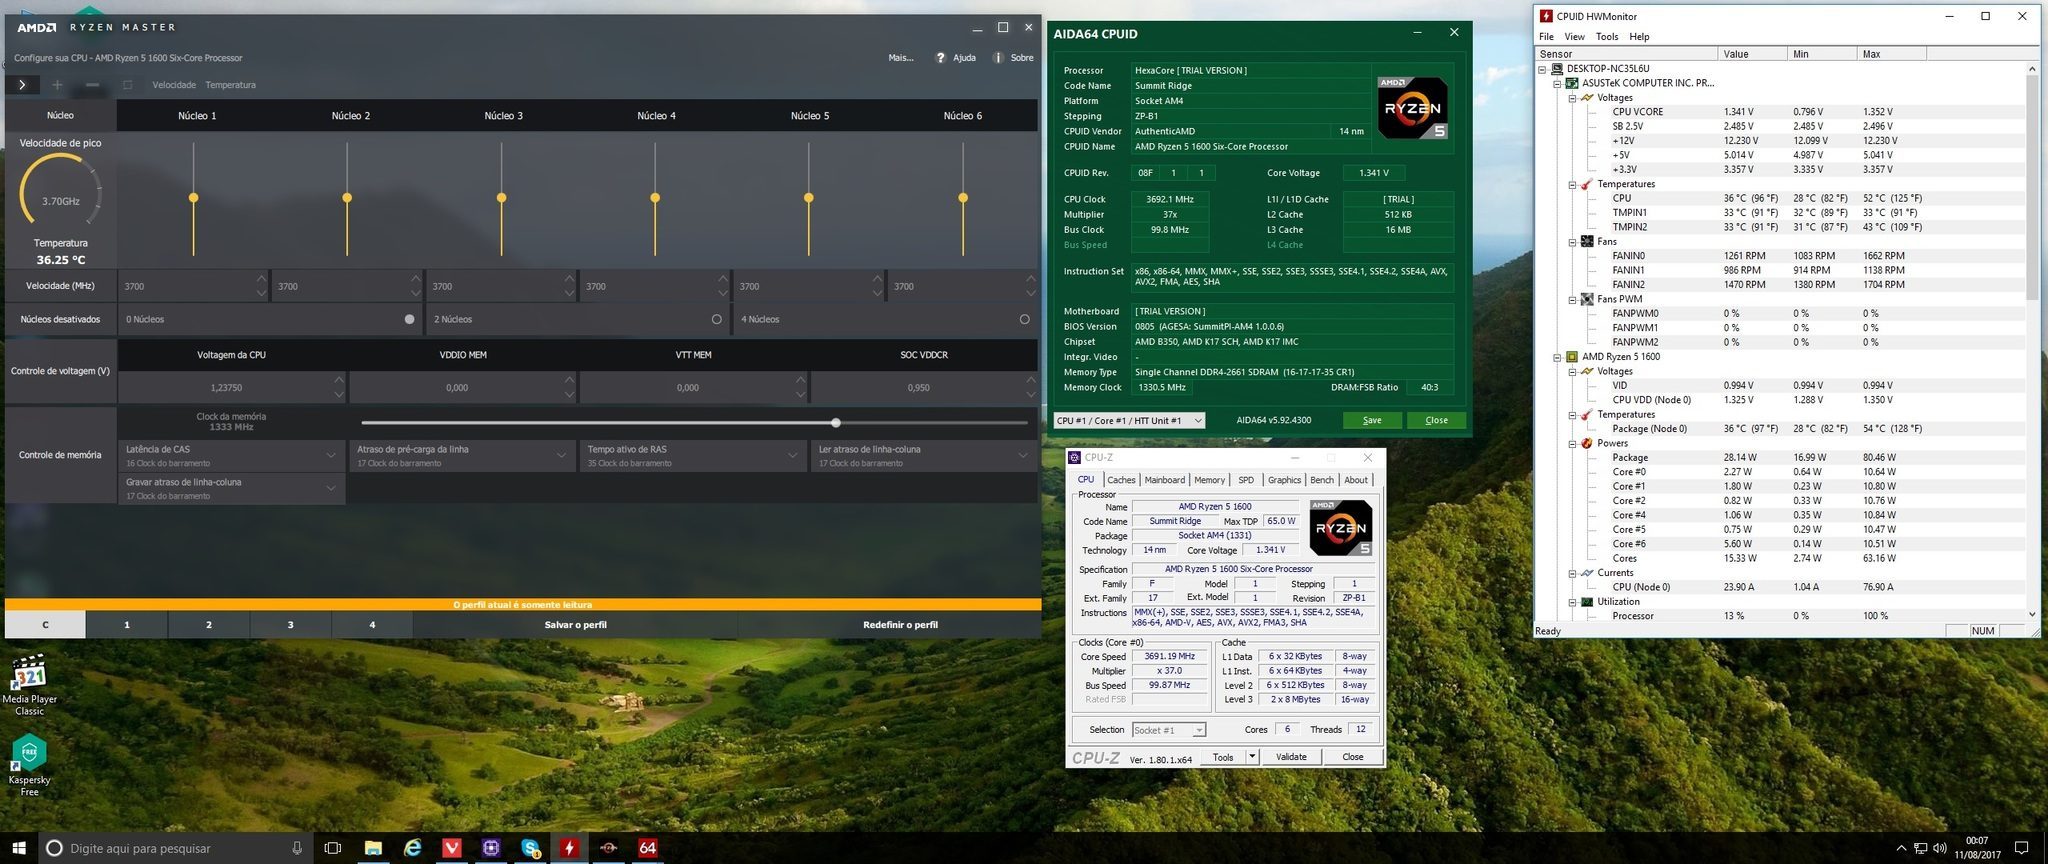Open Skype from the taskbar
2048x864 pixels.
(x=531, y=848)
